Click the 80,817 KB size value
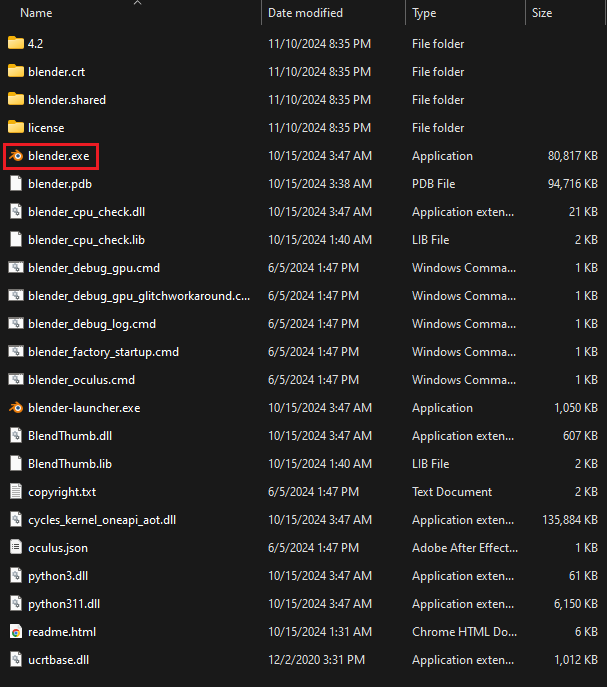607x687 pixels. 572,156
